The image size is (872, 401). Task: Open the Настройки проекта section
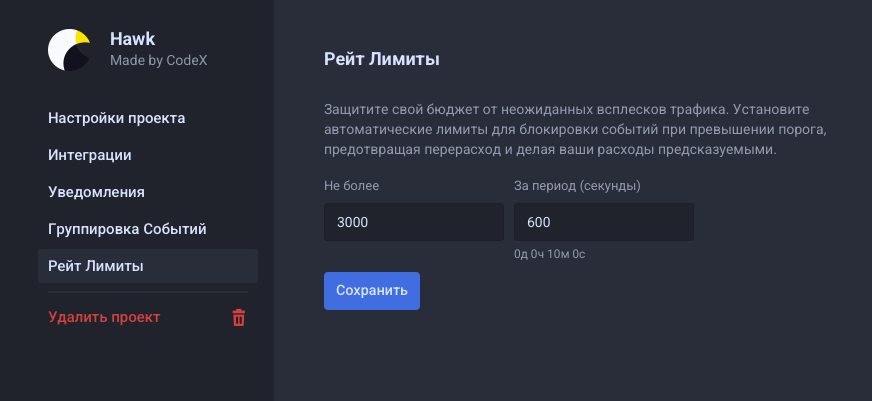(117, 118)
